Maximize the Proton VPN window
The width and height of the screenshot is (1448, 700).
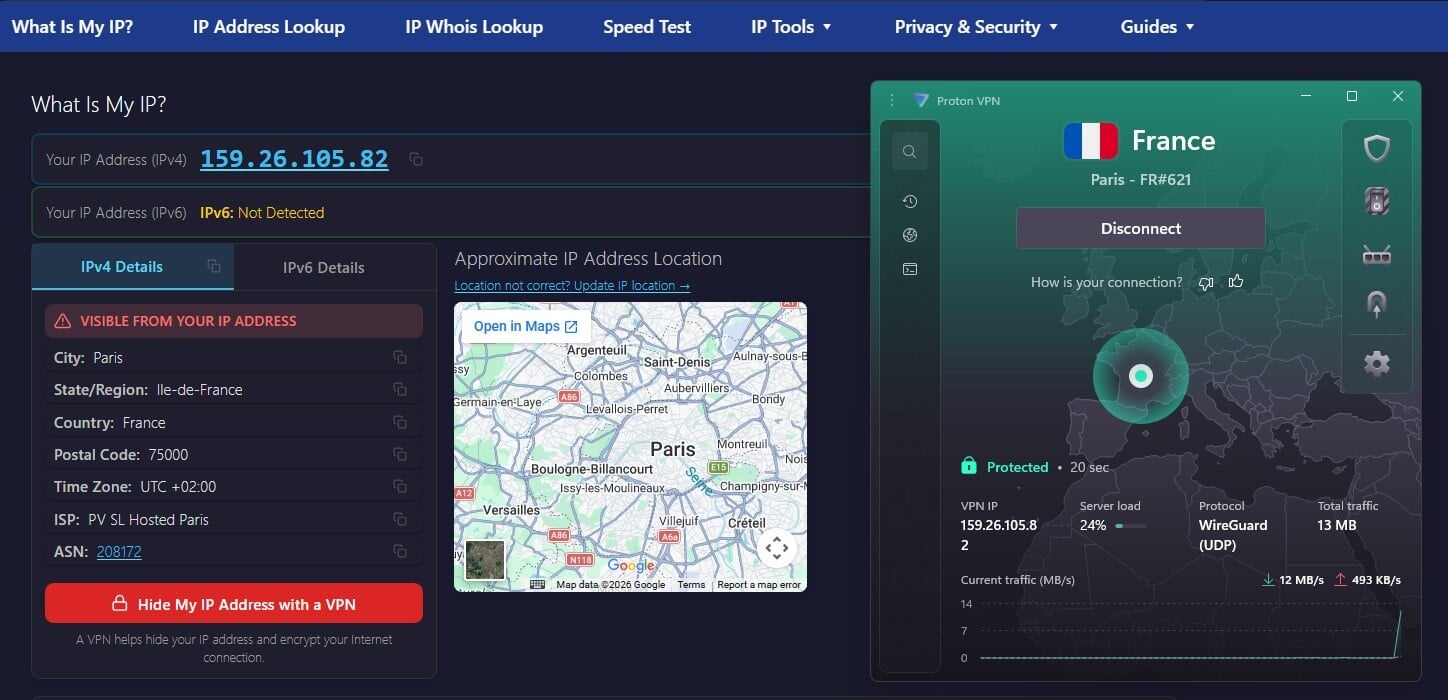pos(1352,96)
